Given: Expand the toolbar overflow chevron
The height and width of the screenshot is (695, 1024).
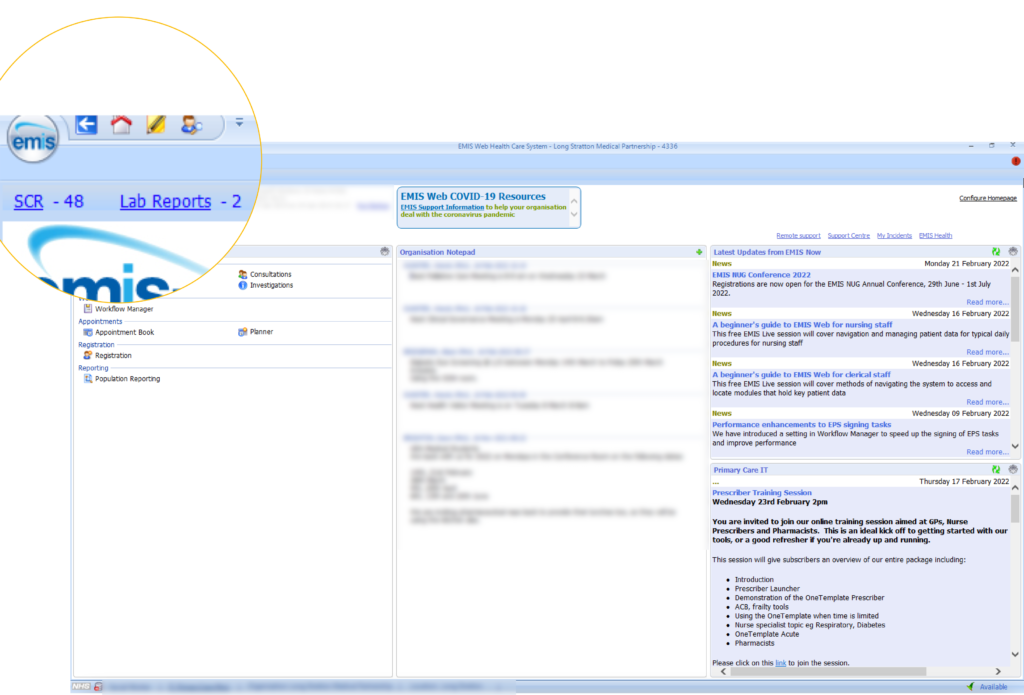Looking at the screenshot, I should pyautogui.click(x=239, y=122).
